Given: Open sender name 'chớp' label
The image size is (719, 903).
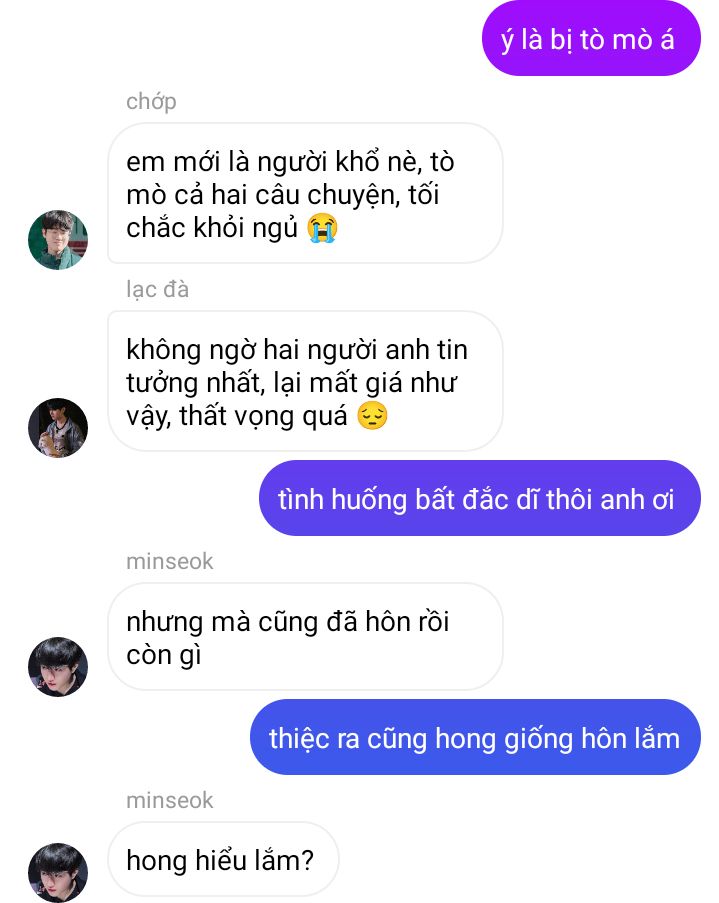Looking at the screenshot, I should point(151,101).
